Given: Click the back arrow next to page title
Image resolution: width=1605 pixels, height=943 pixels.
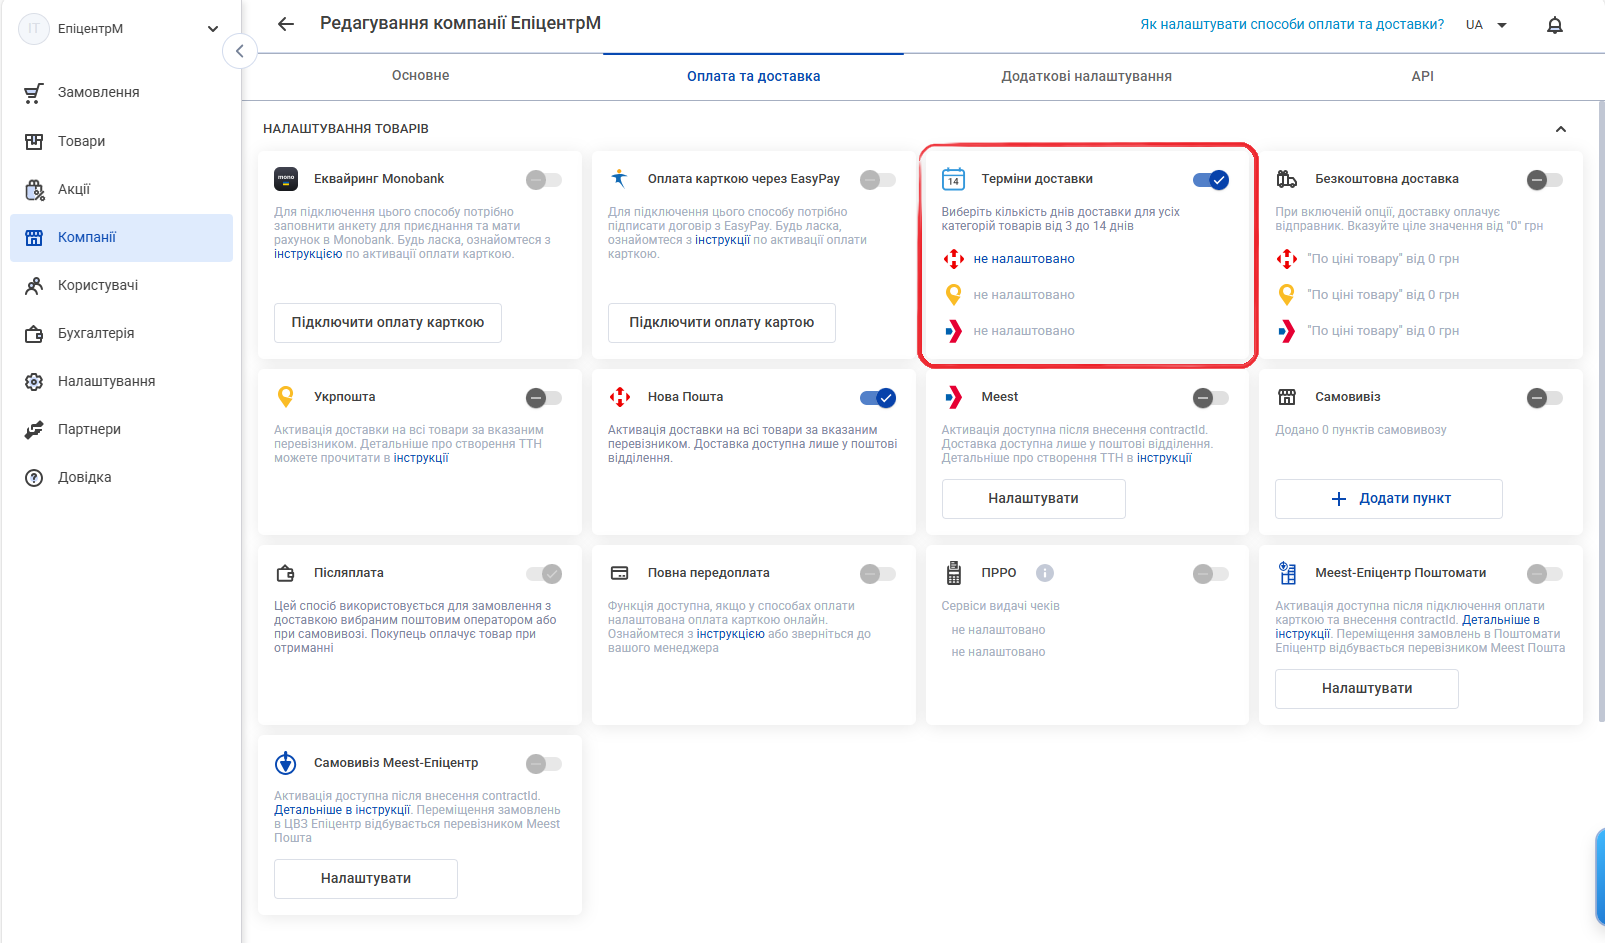Looking at the screenshot, I should pyautogui.click(x=286, y=24).
